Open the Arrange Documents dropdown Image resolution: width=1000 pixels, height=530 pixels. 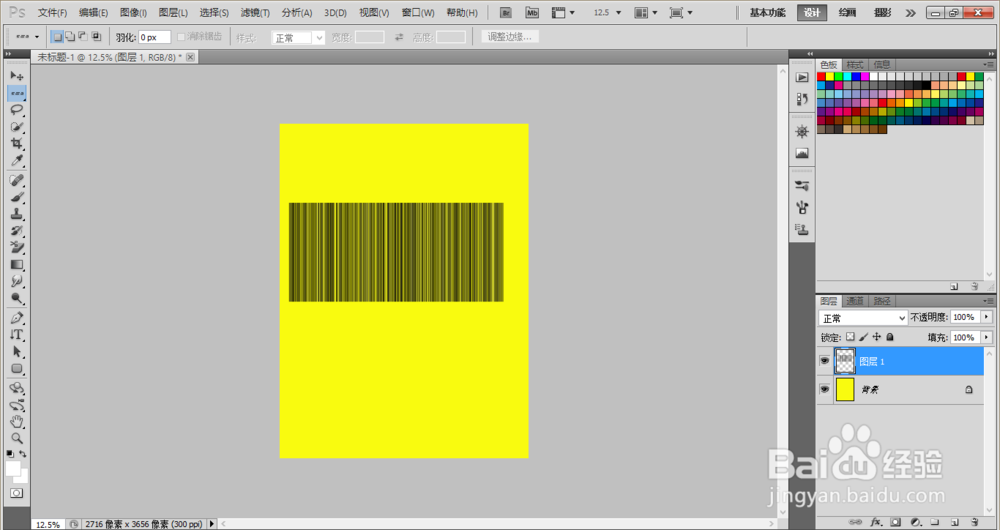coord(645,13)
